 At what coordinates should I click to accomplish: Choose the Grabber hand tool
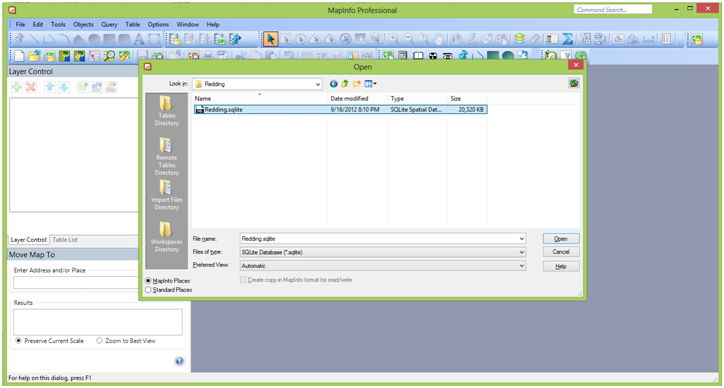[439, 39]
